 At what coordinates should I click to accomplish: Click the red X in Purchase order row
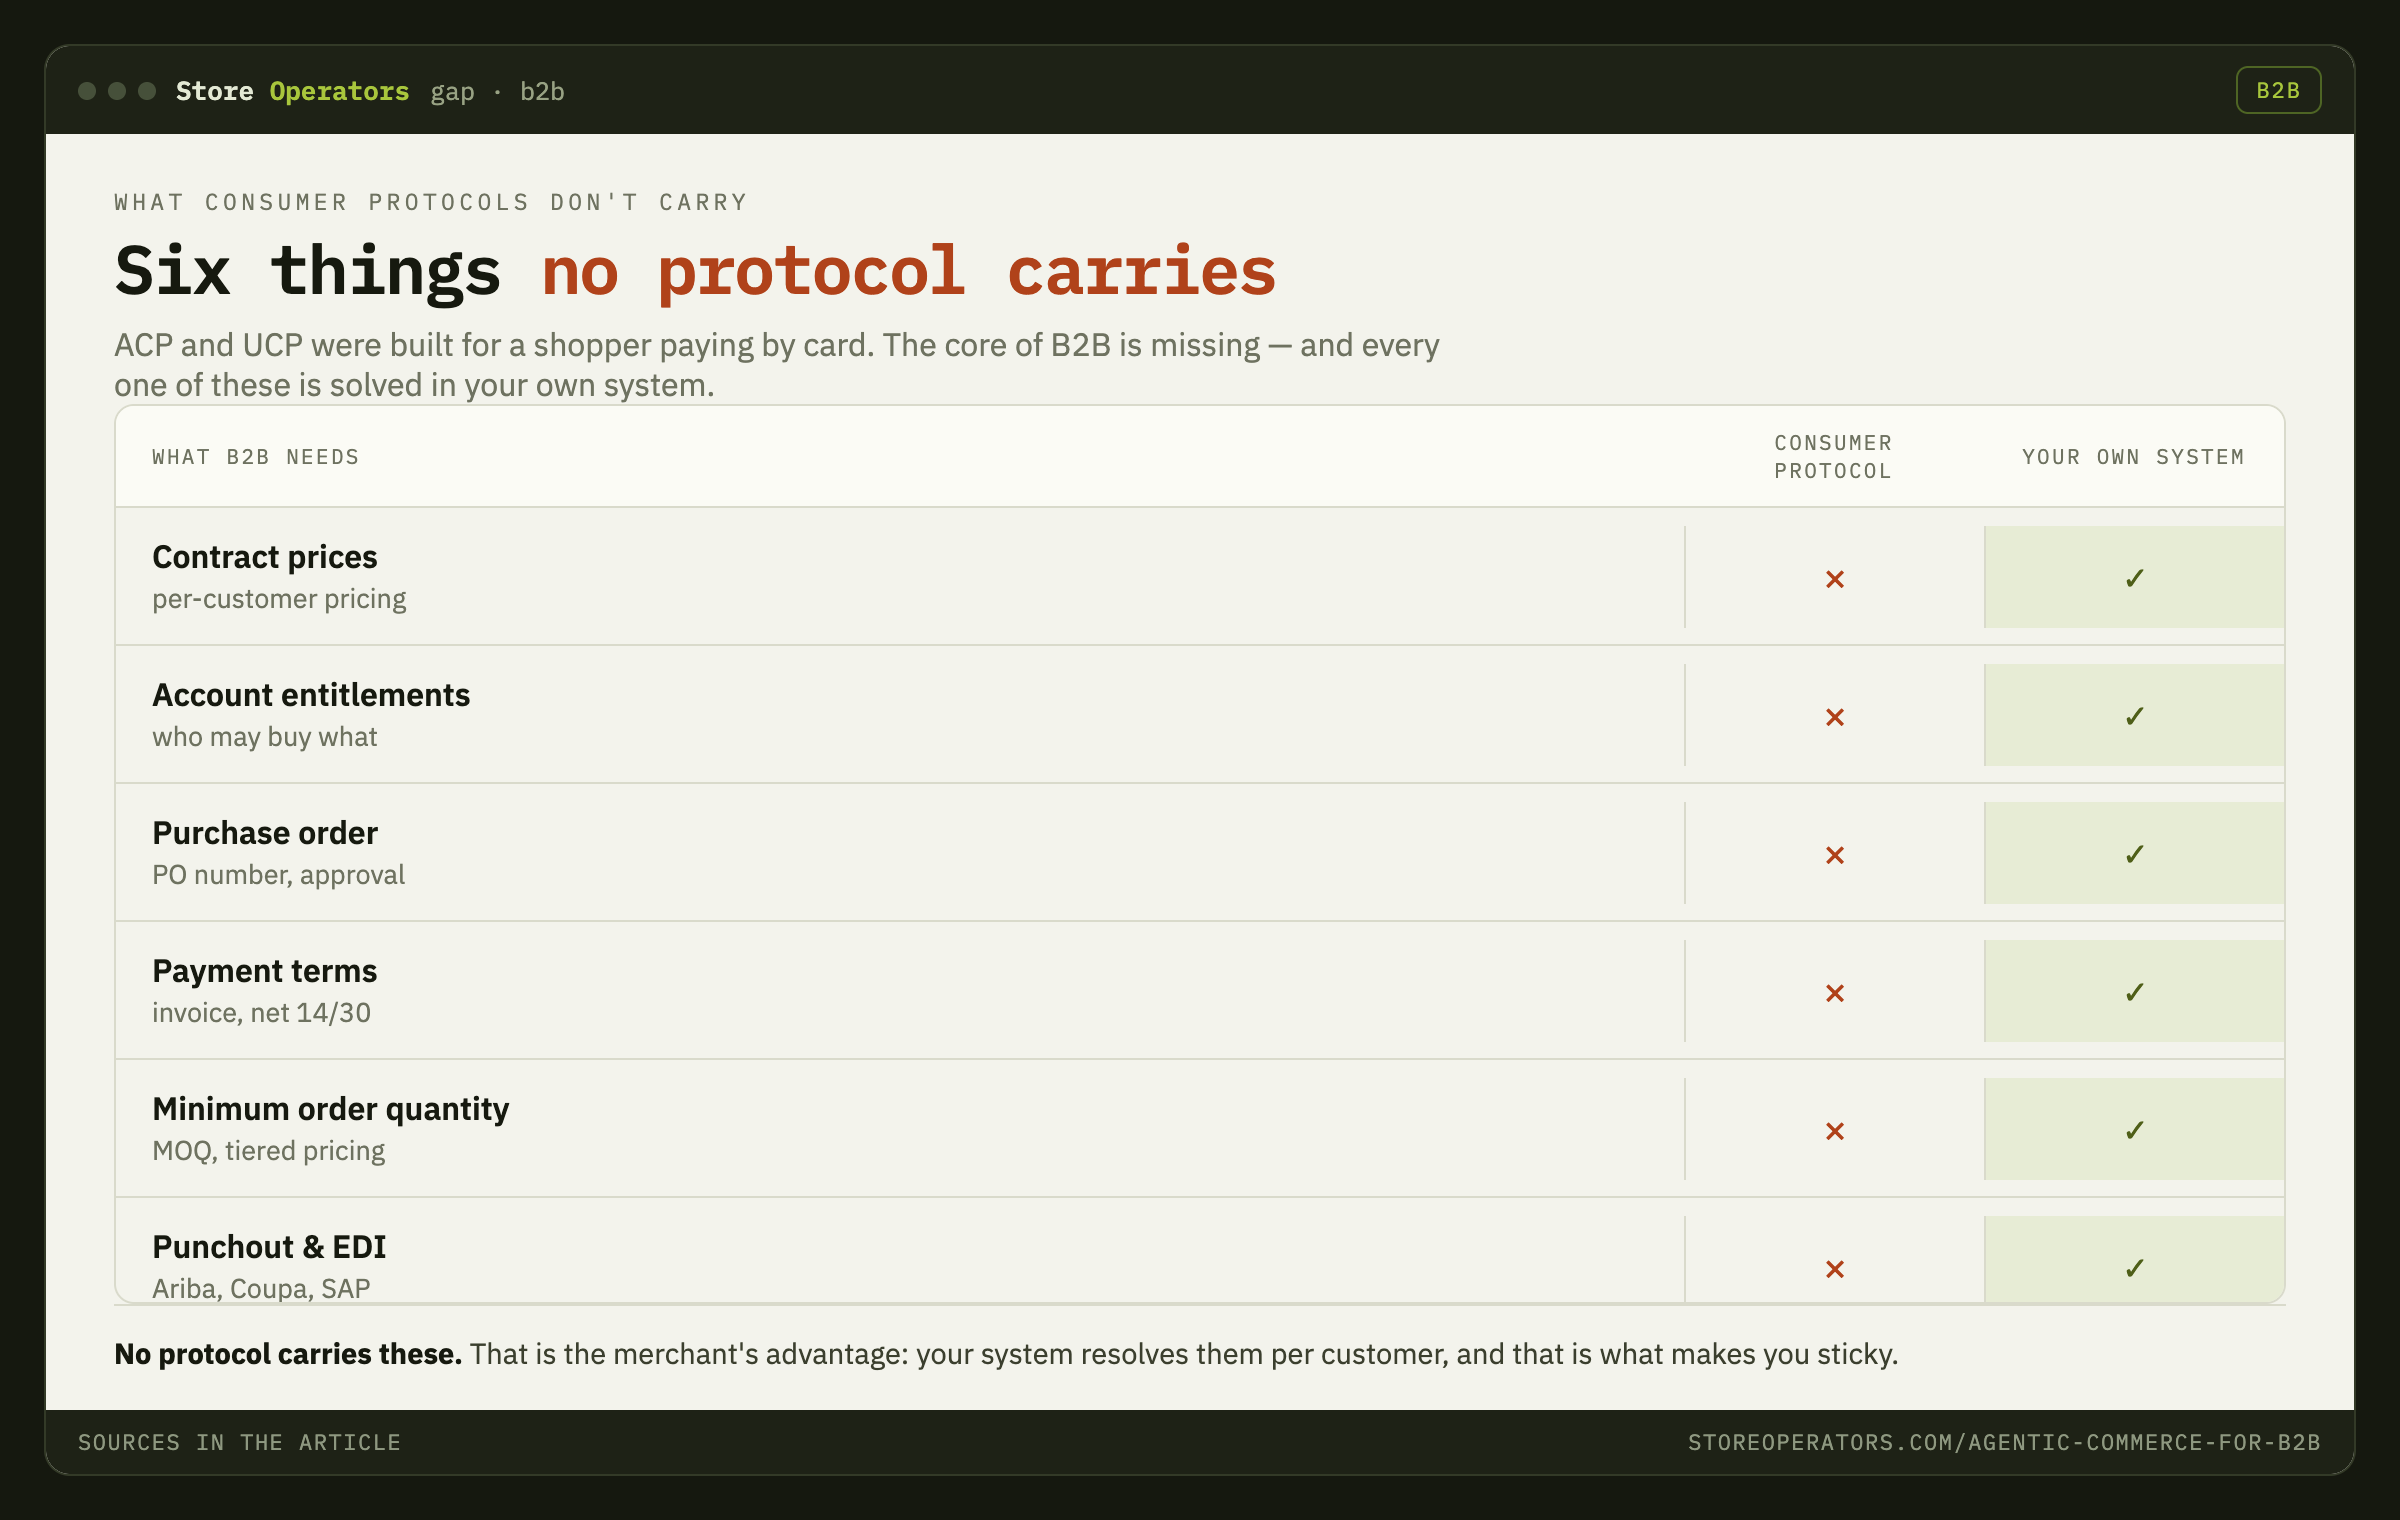(1834, 855)
